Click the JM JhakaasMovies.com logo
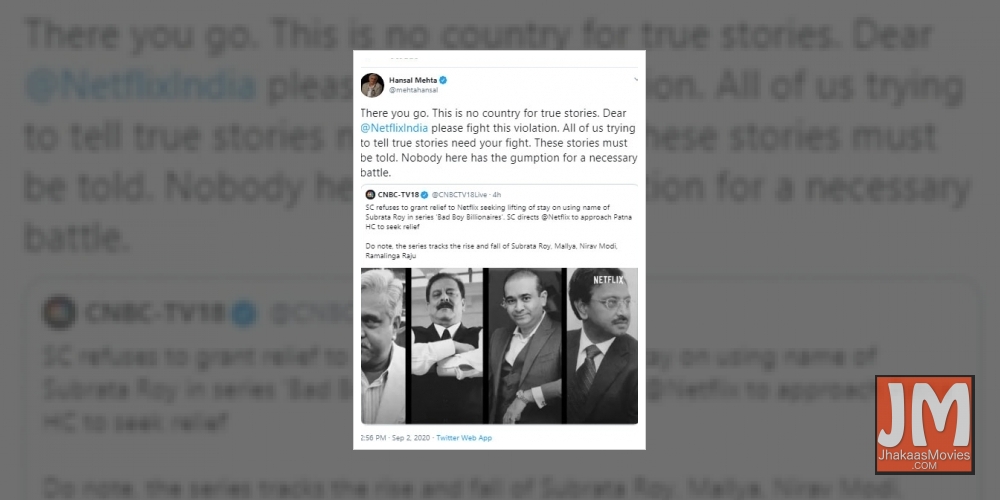 925,425
